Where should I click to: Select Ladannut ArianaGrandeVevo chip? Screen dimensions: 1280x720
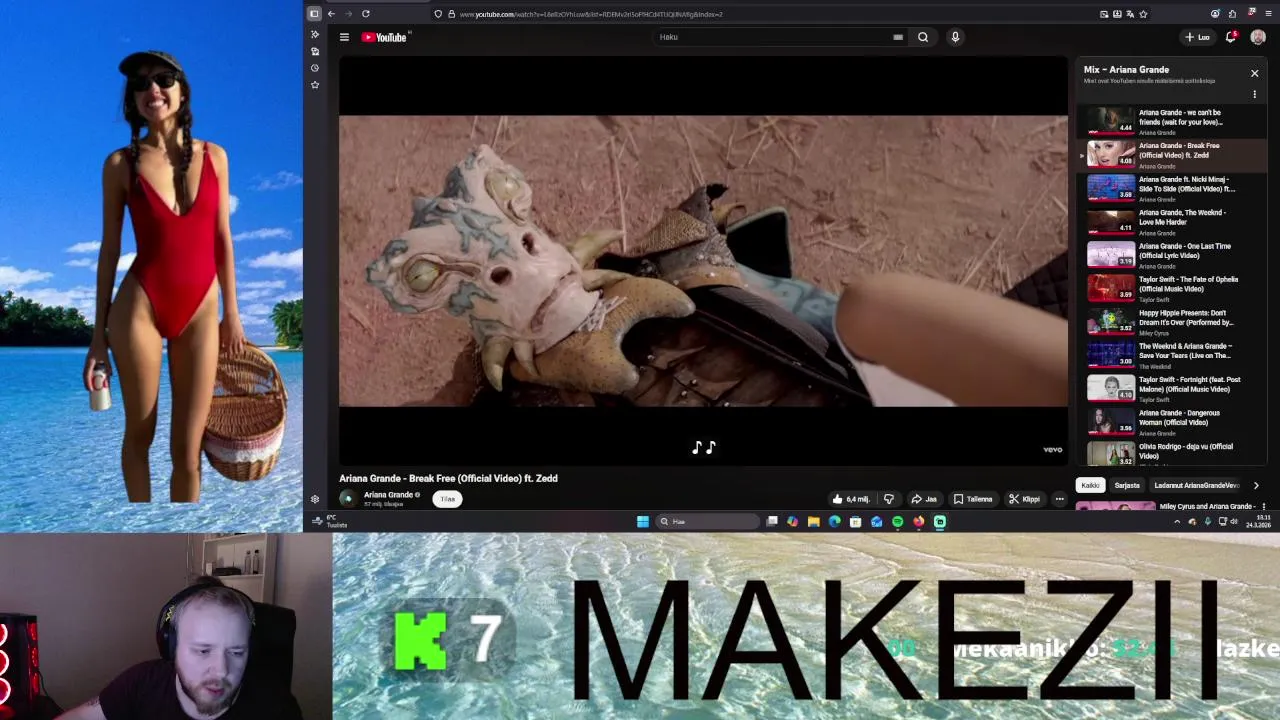1197,485
